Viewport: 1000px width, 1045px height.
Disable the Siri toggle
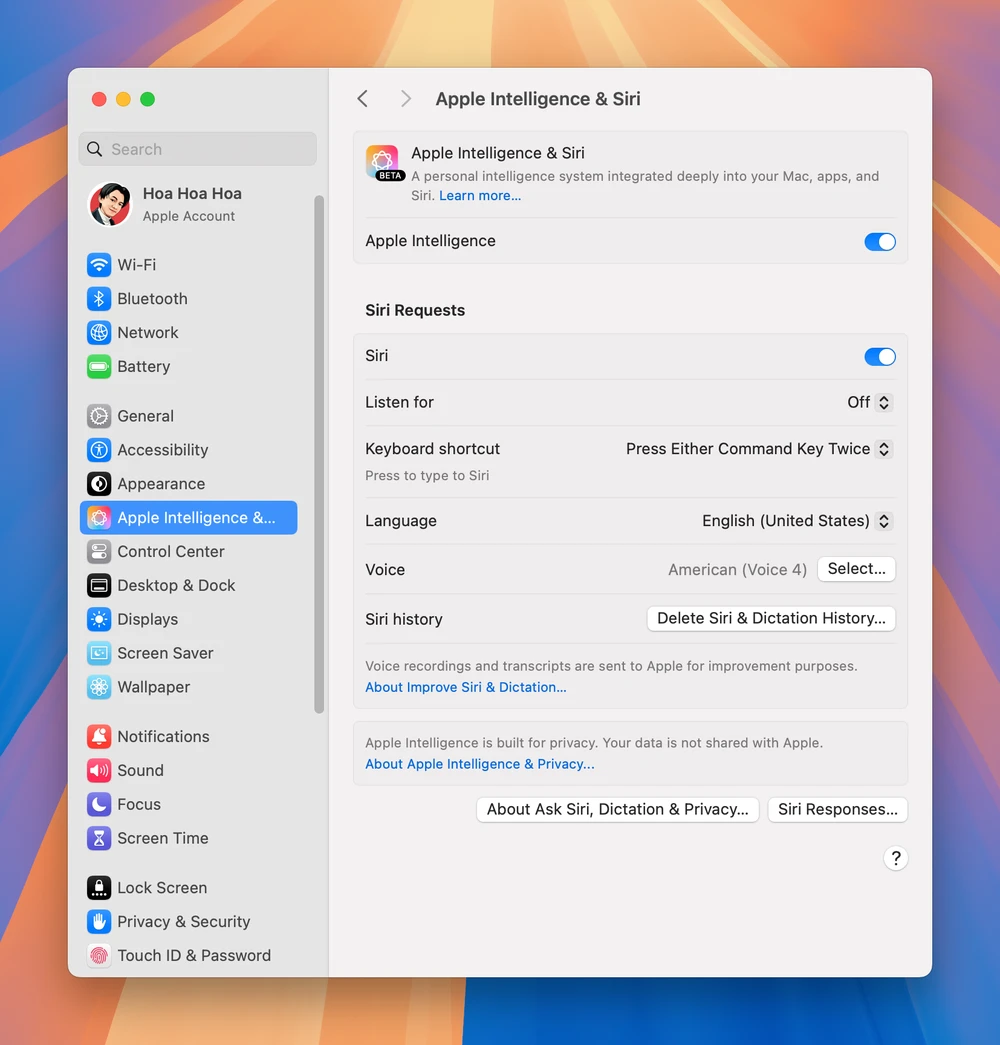(880, 356)
